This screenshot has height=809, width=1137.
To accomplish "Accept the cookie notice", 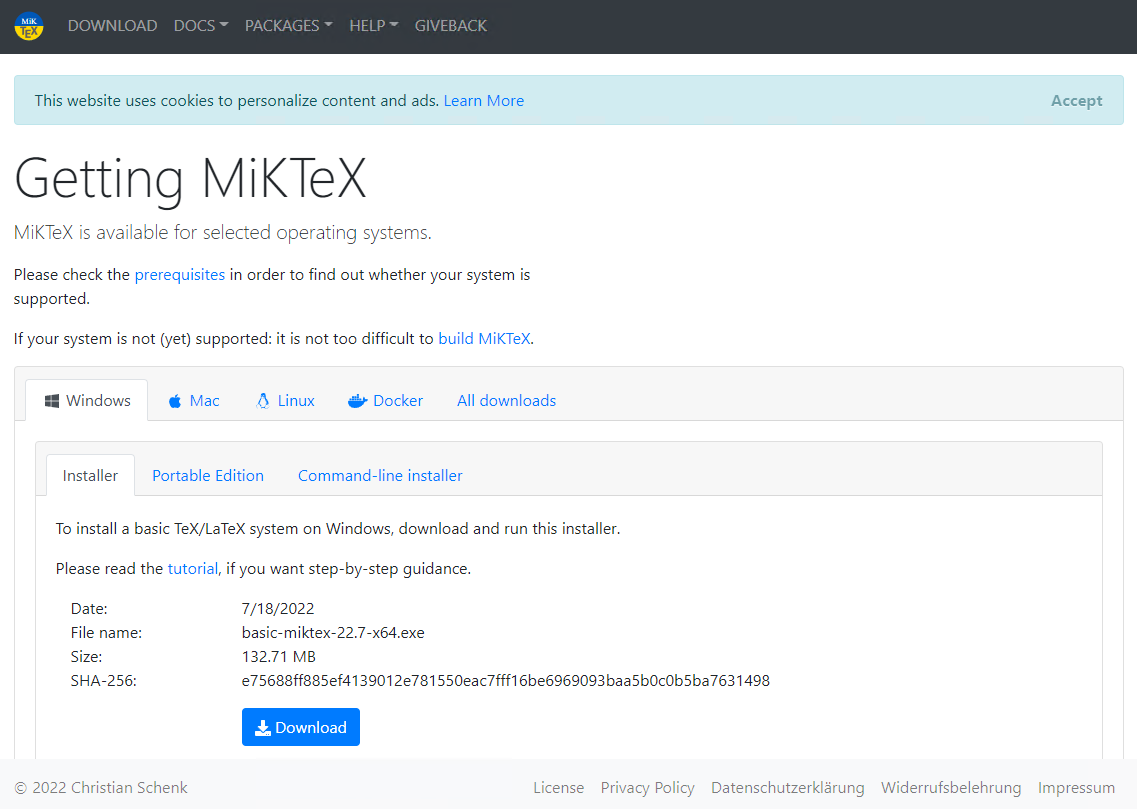I will [x=1076, y=100].
